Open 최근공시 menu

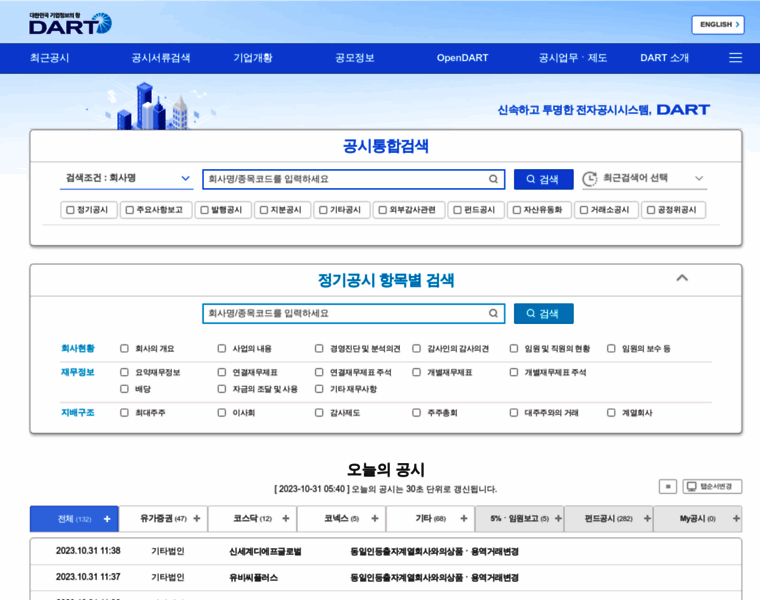[x=49, y=58]
